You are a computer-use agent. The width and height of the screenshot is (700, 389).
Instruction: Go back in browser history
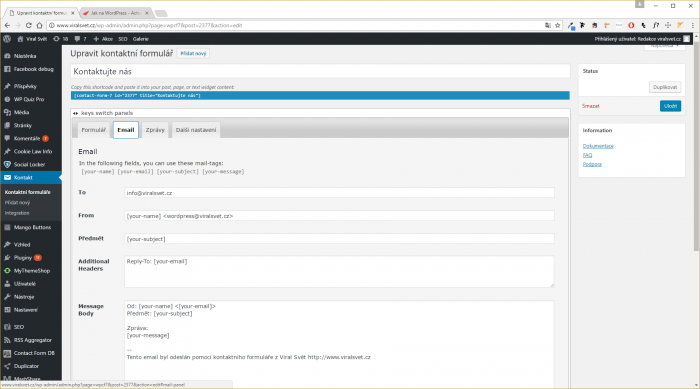click(x=7, y=25)
